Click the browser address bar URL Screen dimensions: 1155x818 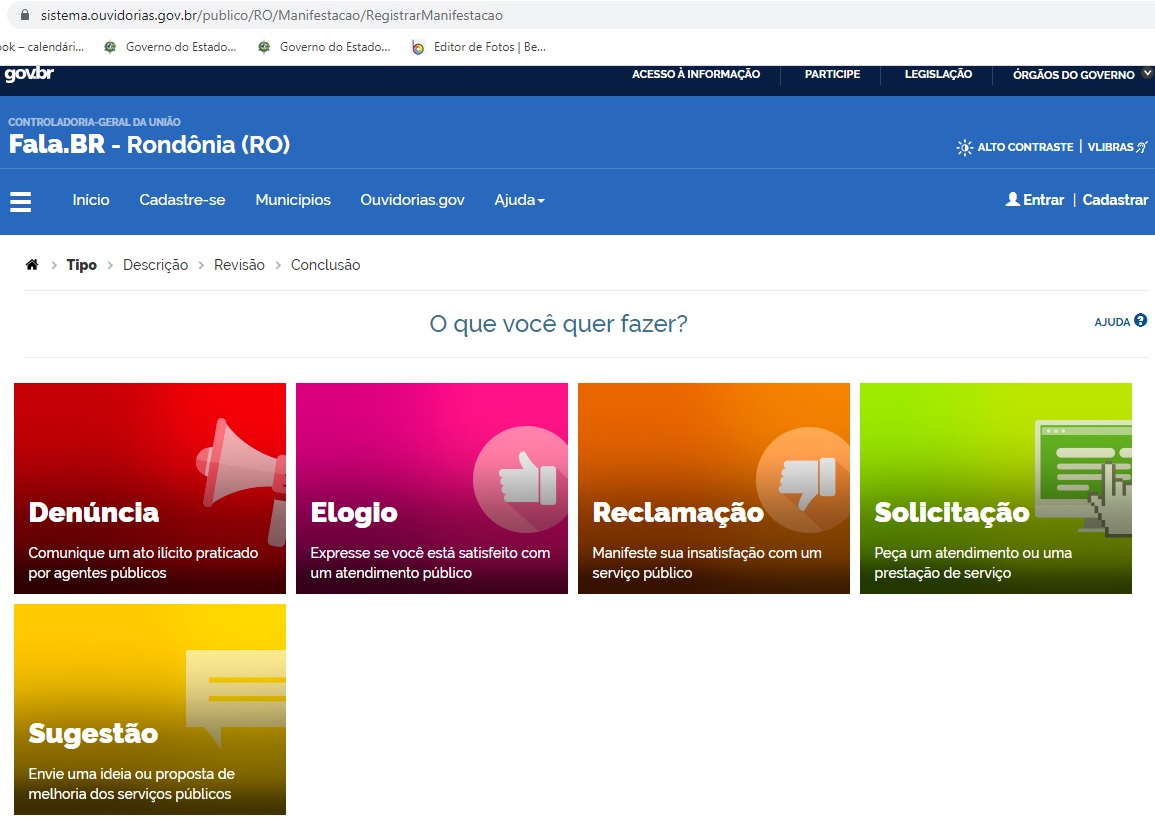click(272, 16)
